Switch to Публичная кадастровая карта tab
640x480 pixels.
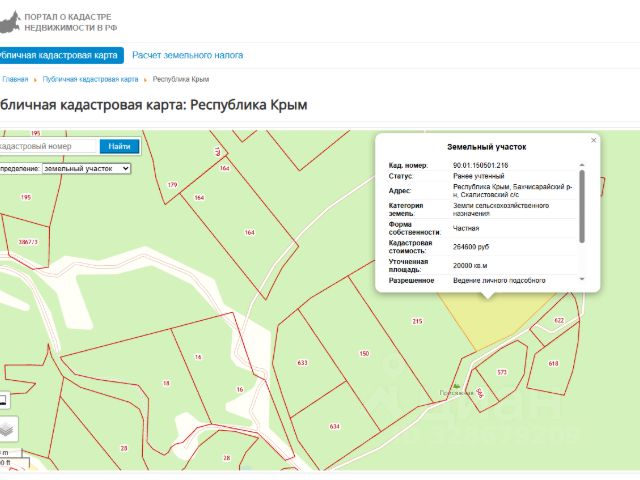click(60, 55)
